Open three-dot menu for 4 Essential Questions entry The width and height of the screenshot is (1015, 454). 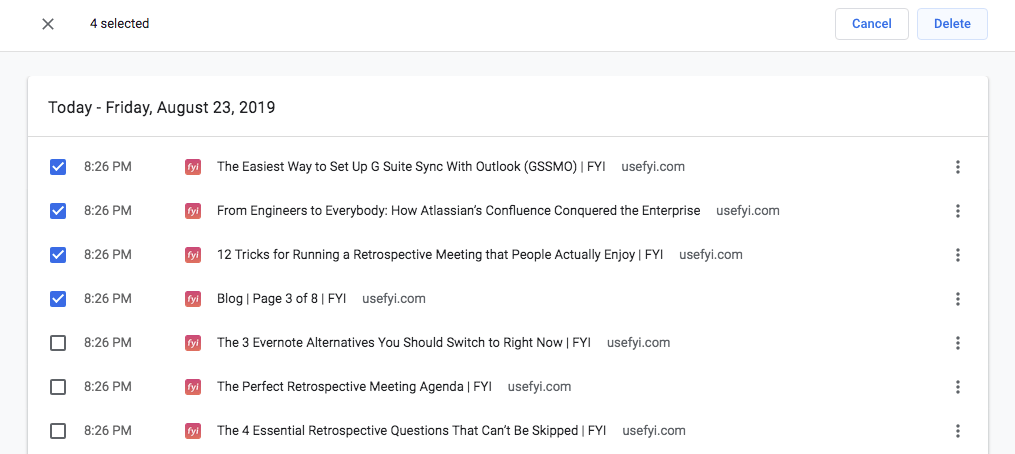click(x=957, y=431)
